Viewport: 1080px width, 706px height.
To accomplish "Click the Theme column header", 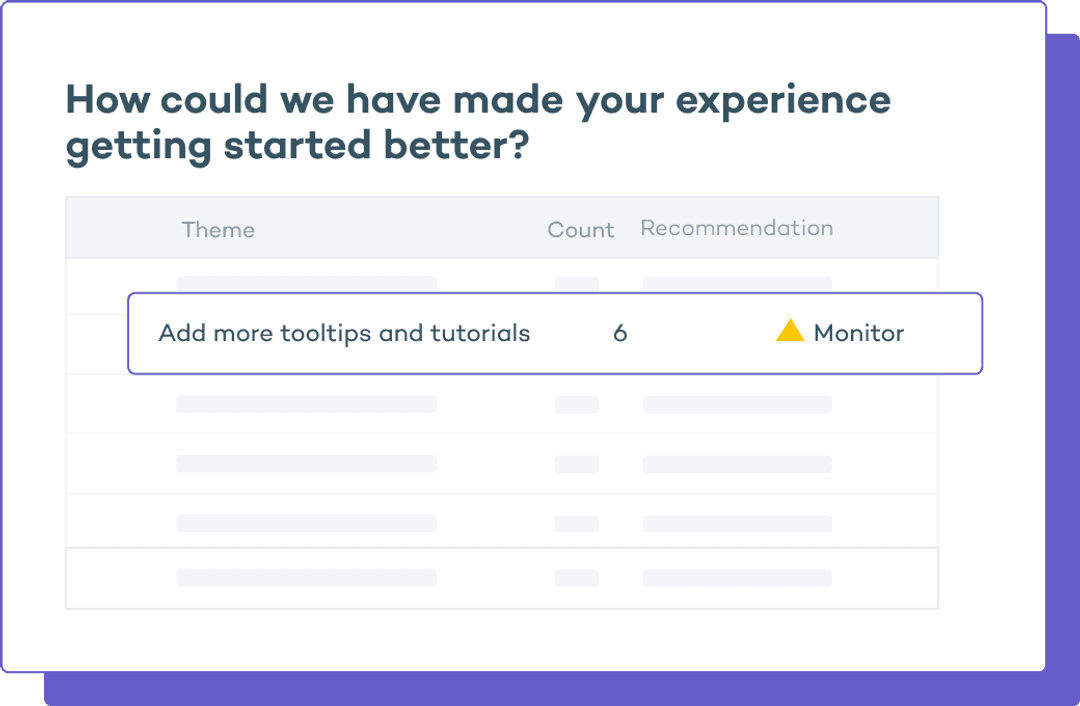I will click(218, 229).
